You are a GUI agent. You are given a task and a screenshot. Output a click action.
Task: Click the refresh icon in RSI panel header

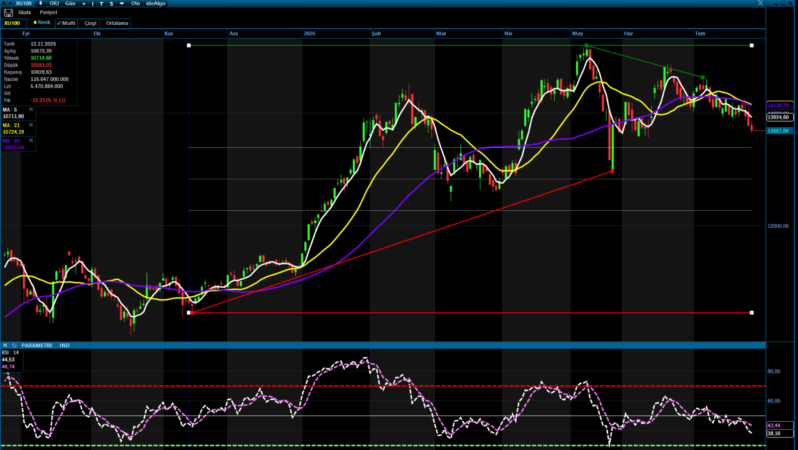[14, 345]
